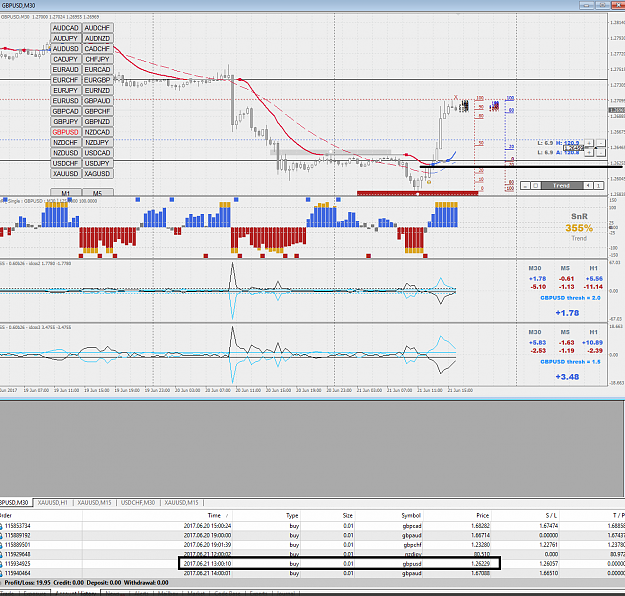This screenshot has height=596, width=625.
Task: Decrease lot with minus beside H: 120.9
Action: (x=600, y=142)
